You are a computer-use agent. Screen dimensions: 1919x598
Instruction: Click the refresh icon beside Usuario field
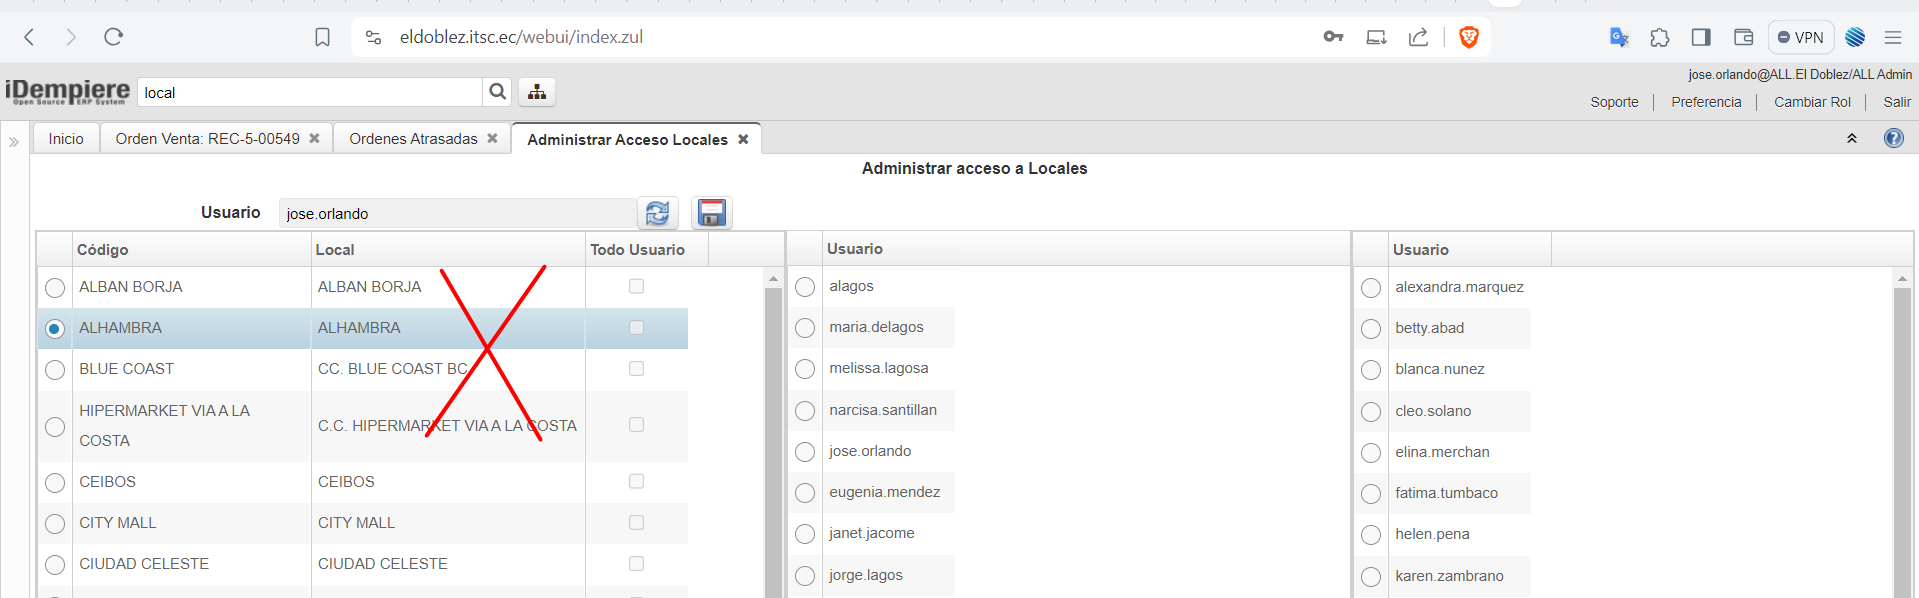pos(657,213)
